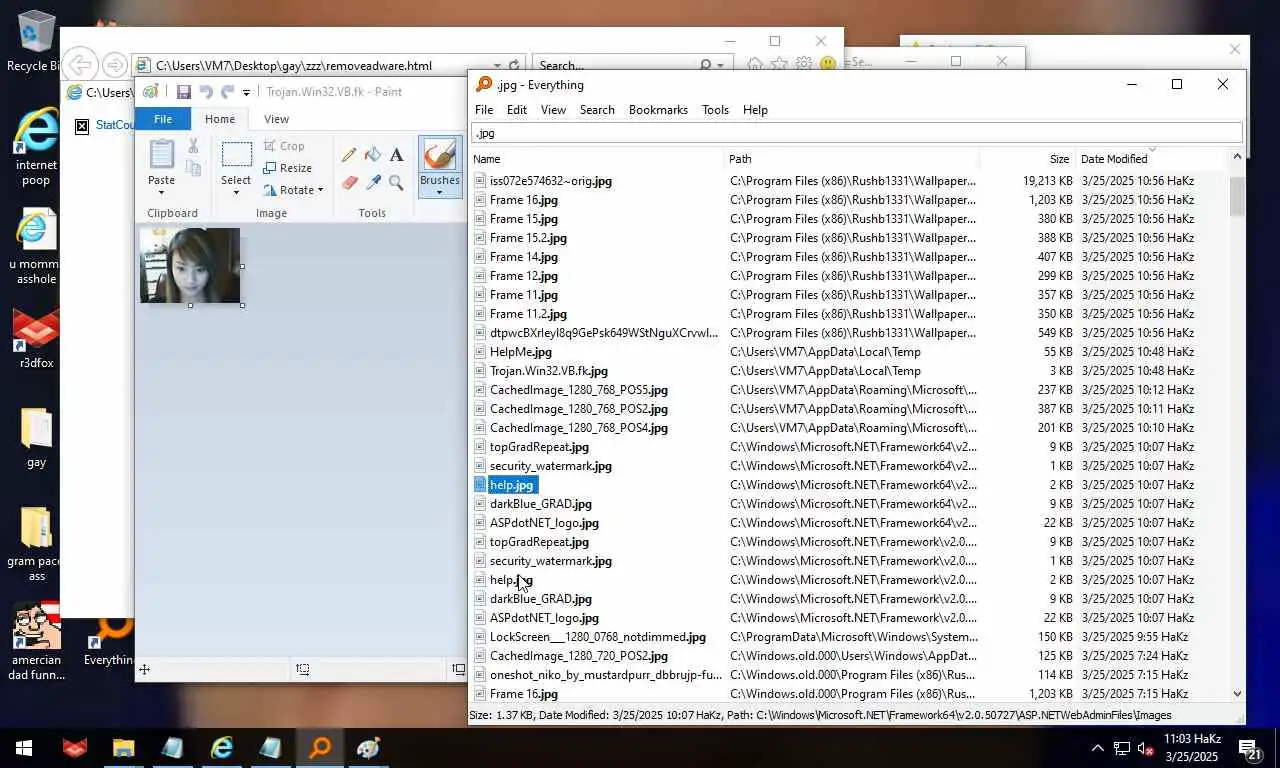Expand the Brushes dropdown arrow
Viewport: 1280px width, 768px height.
point(440,192)
